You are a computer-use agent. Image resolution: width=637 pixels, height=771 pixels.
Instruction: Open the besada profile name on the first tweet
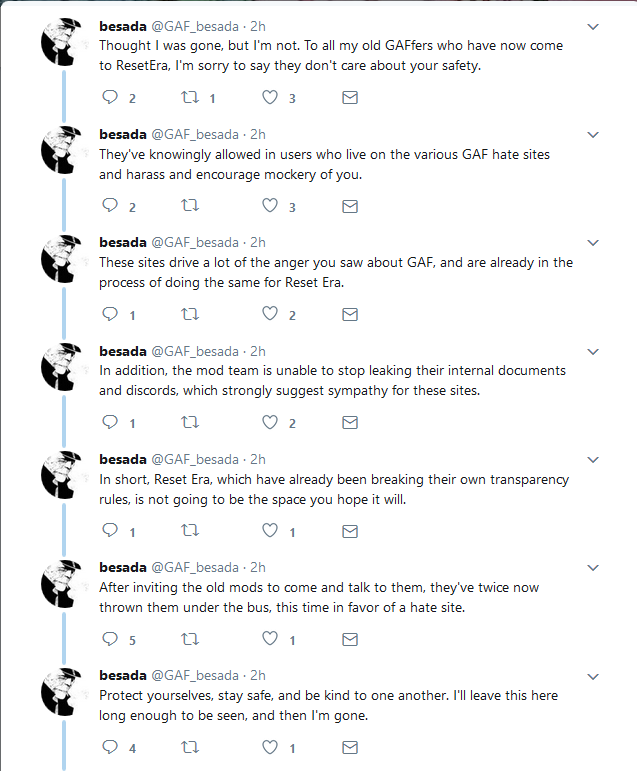tap(123, 26)
